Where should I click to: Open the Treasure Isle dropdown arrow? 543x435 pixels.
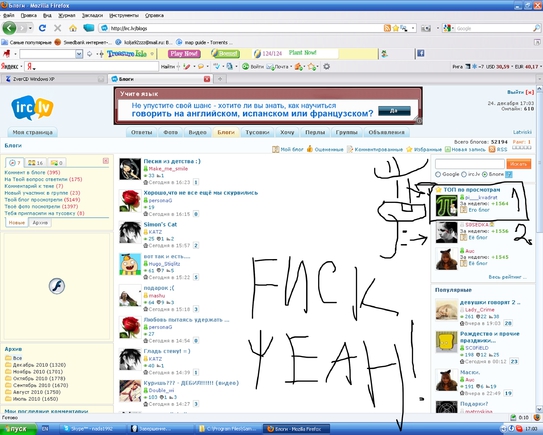[152, 54]
